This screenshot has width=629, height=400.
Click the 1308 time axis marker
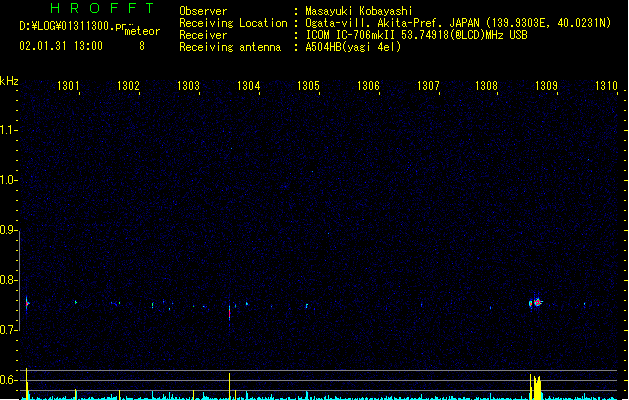point(486,86)
